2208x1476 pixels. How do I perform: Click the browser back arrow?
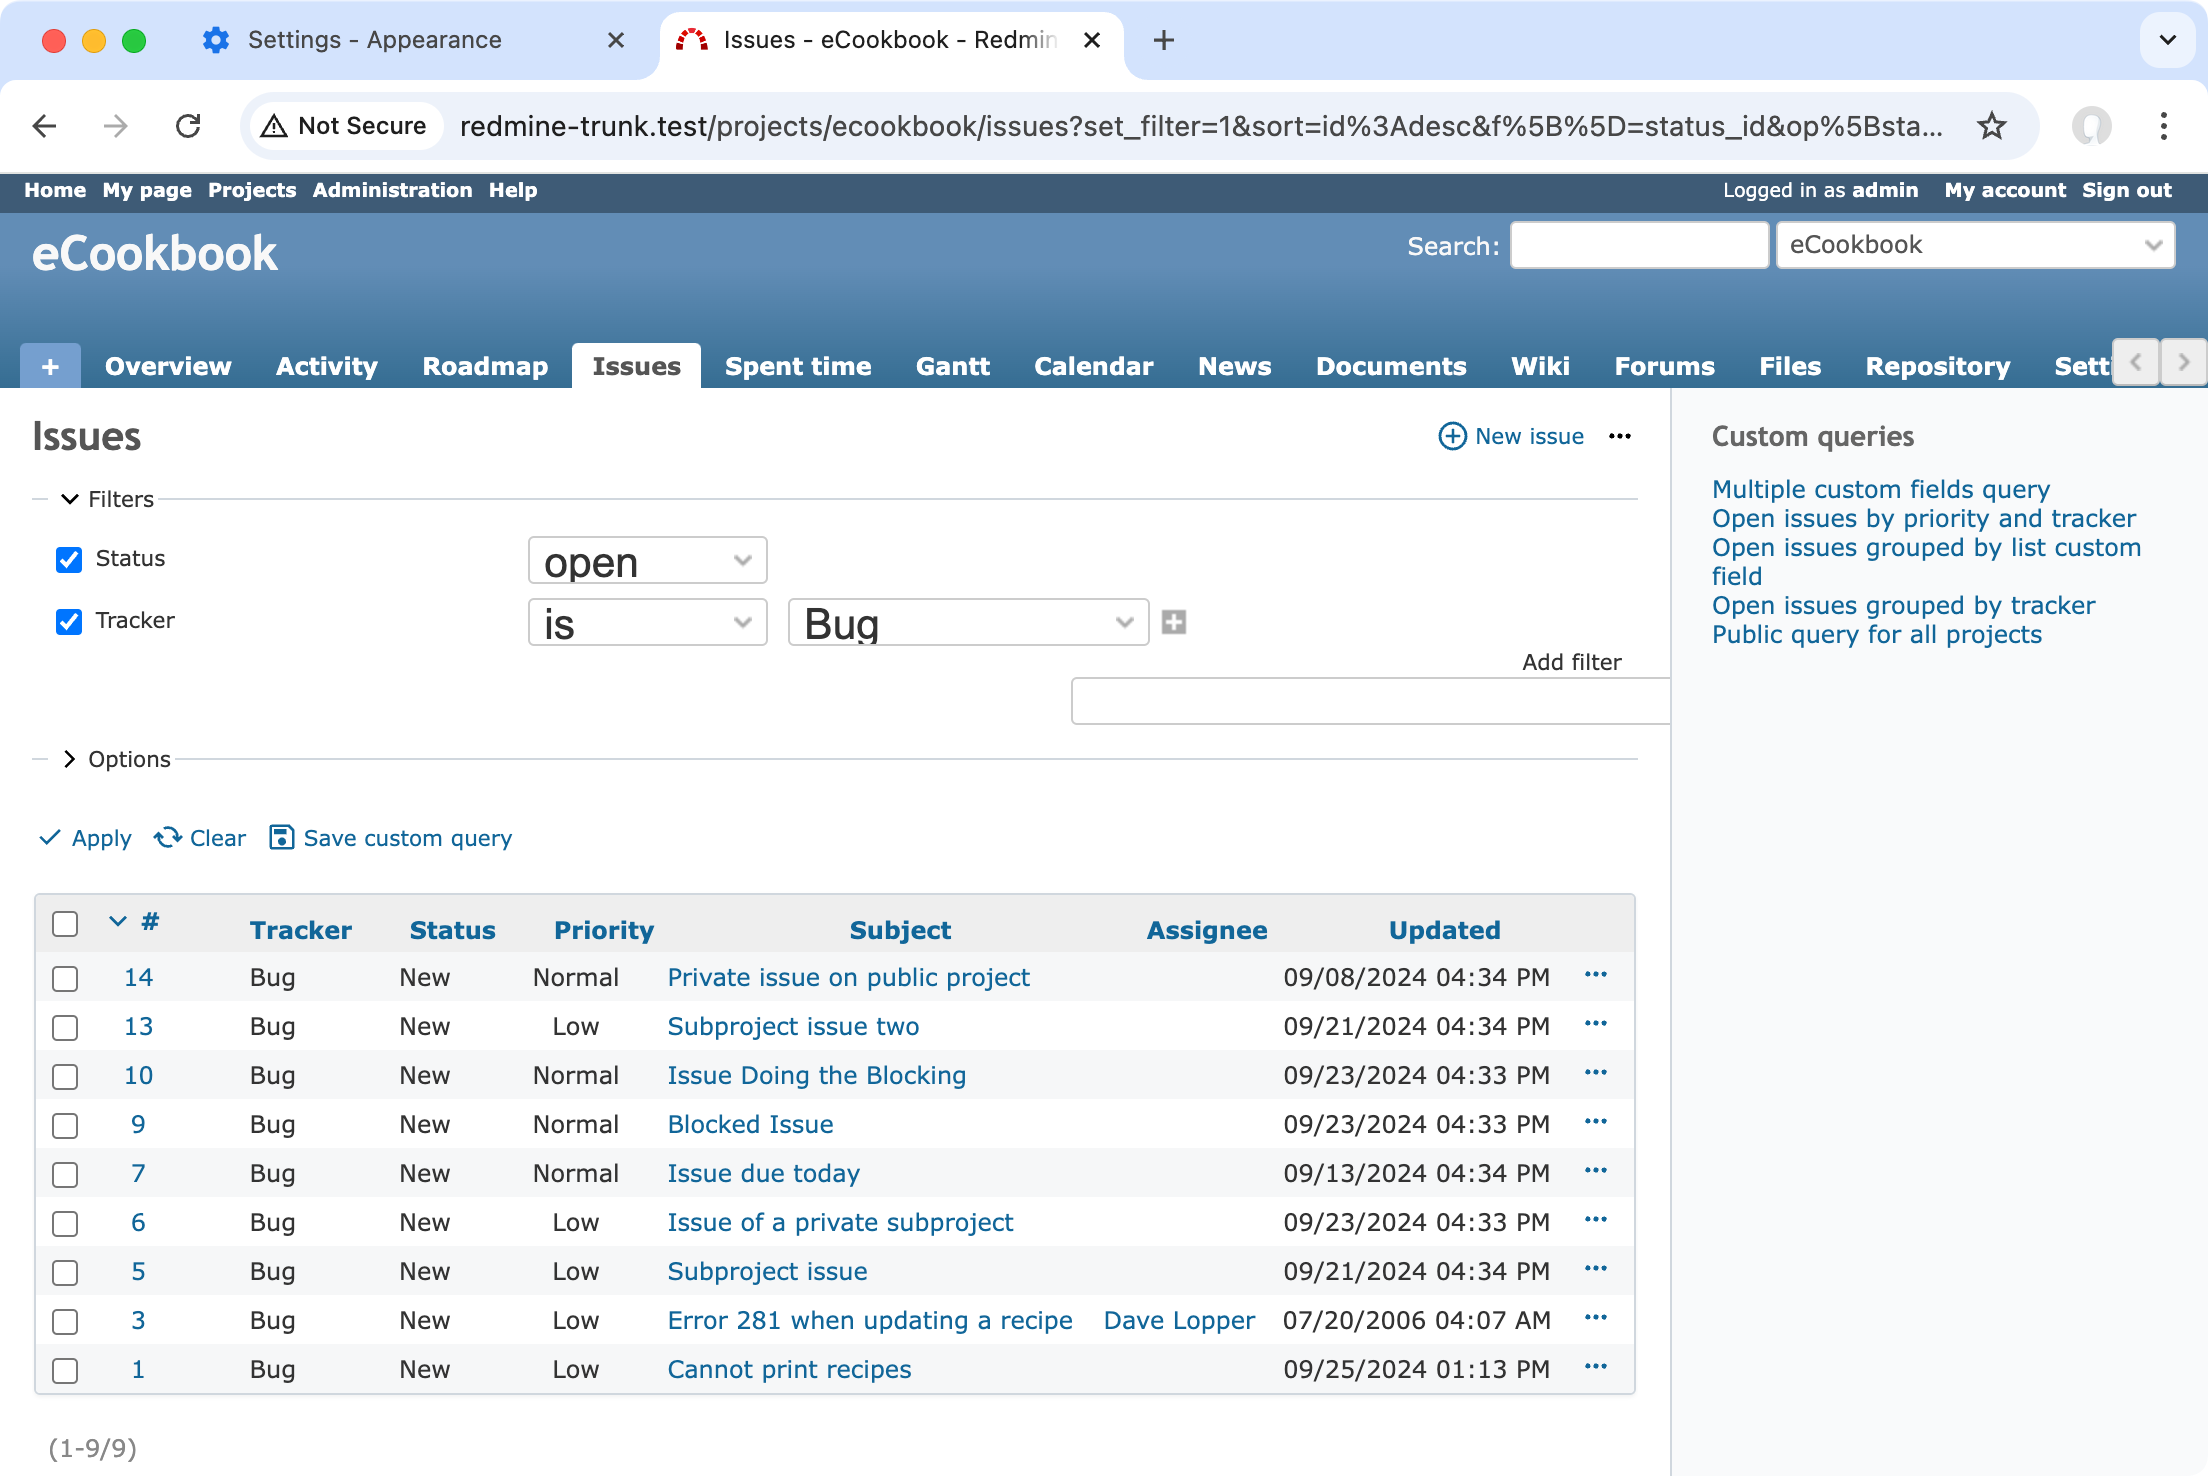tap(45, 126)
